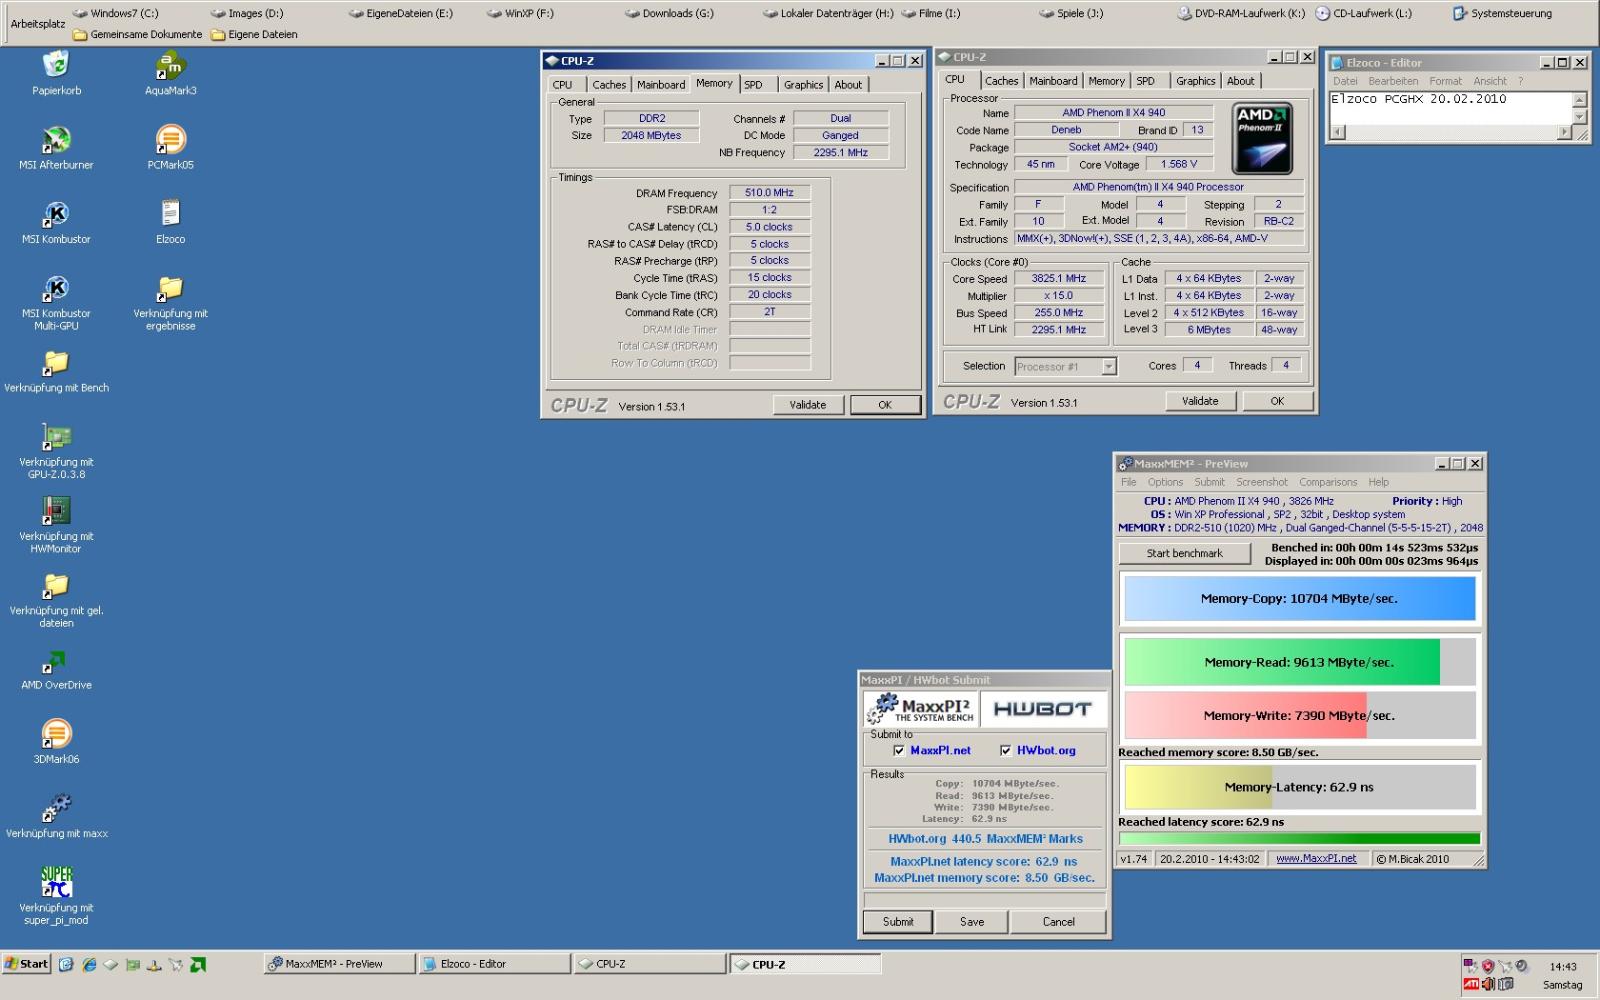Screen dimensions: 1600x1000
Task: Toggle the MaxxPI.net submit checkbox
Action: coord(899,750)
